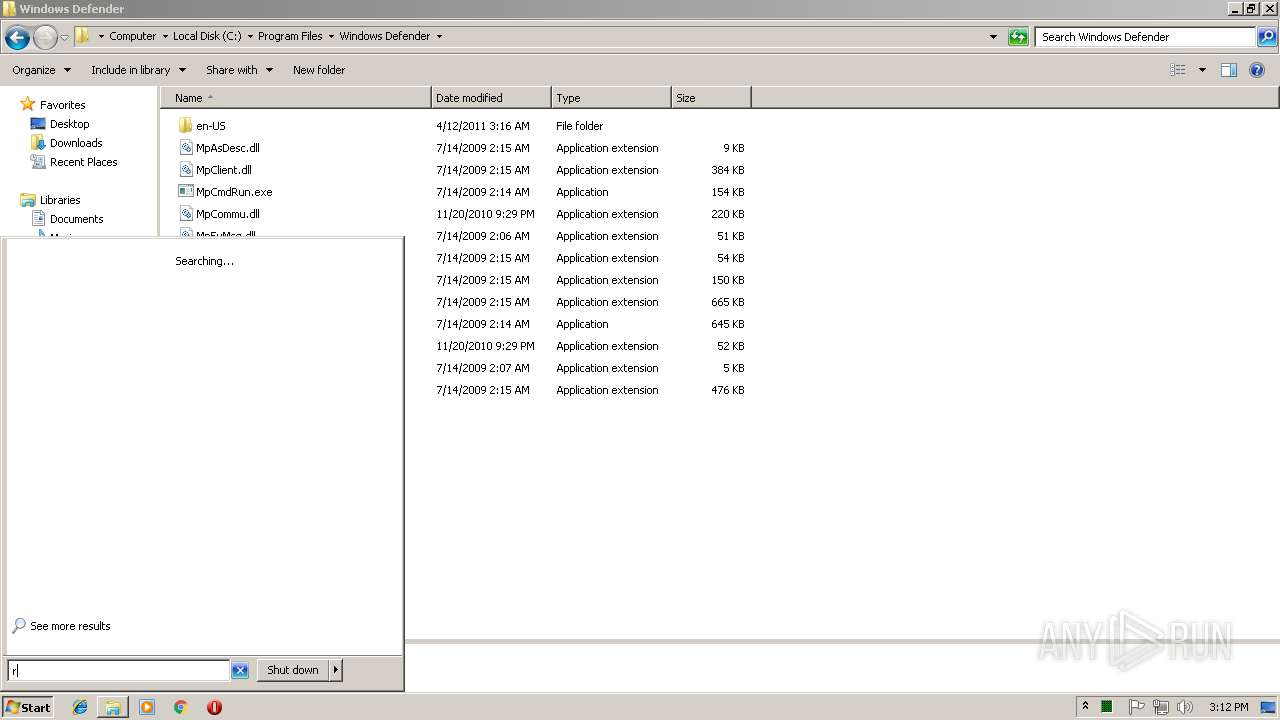
Task: Launch Windows Media Player from taskbar
Action: (x=147, y=707)
